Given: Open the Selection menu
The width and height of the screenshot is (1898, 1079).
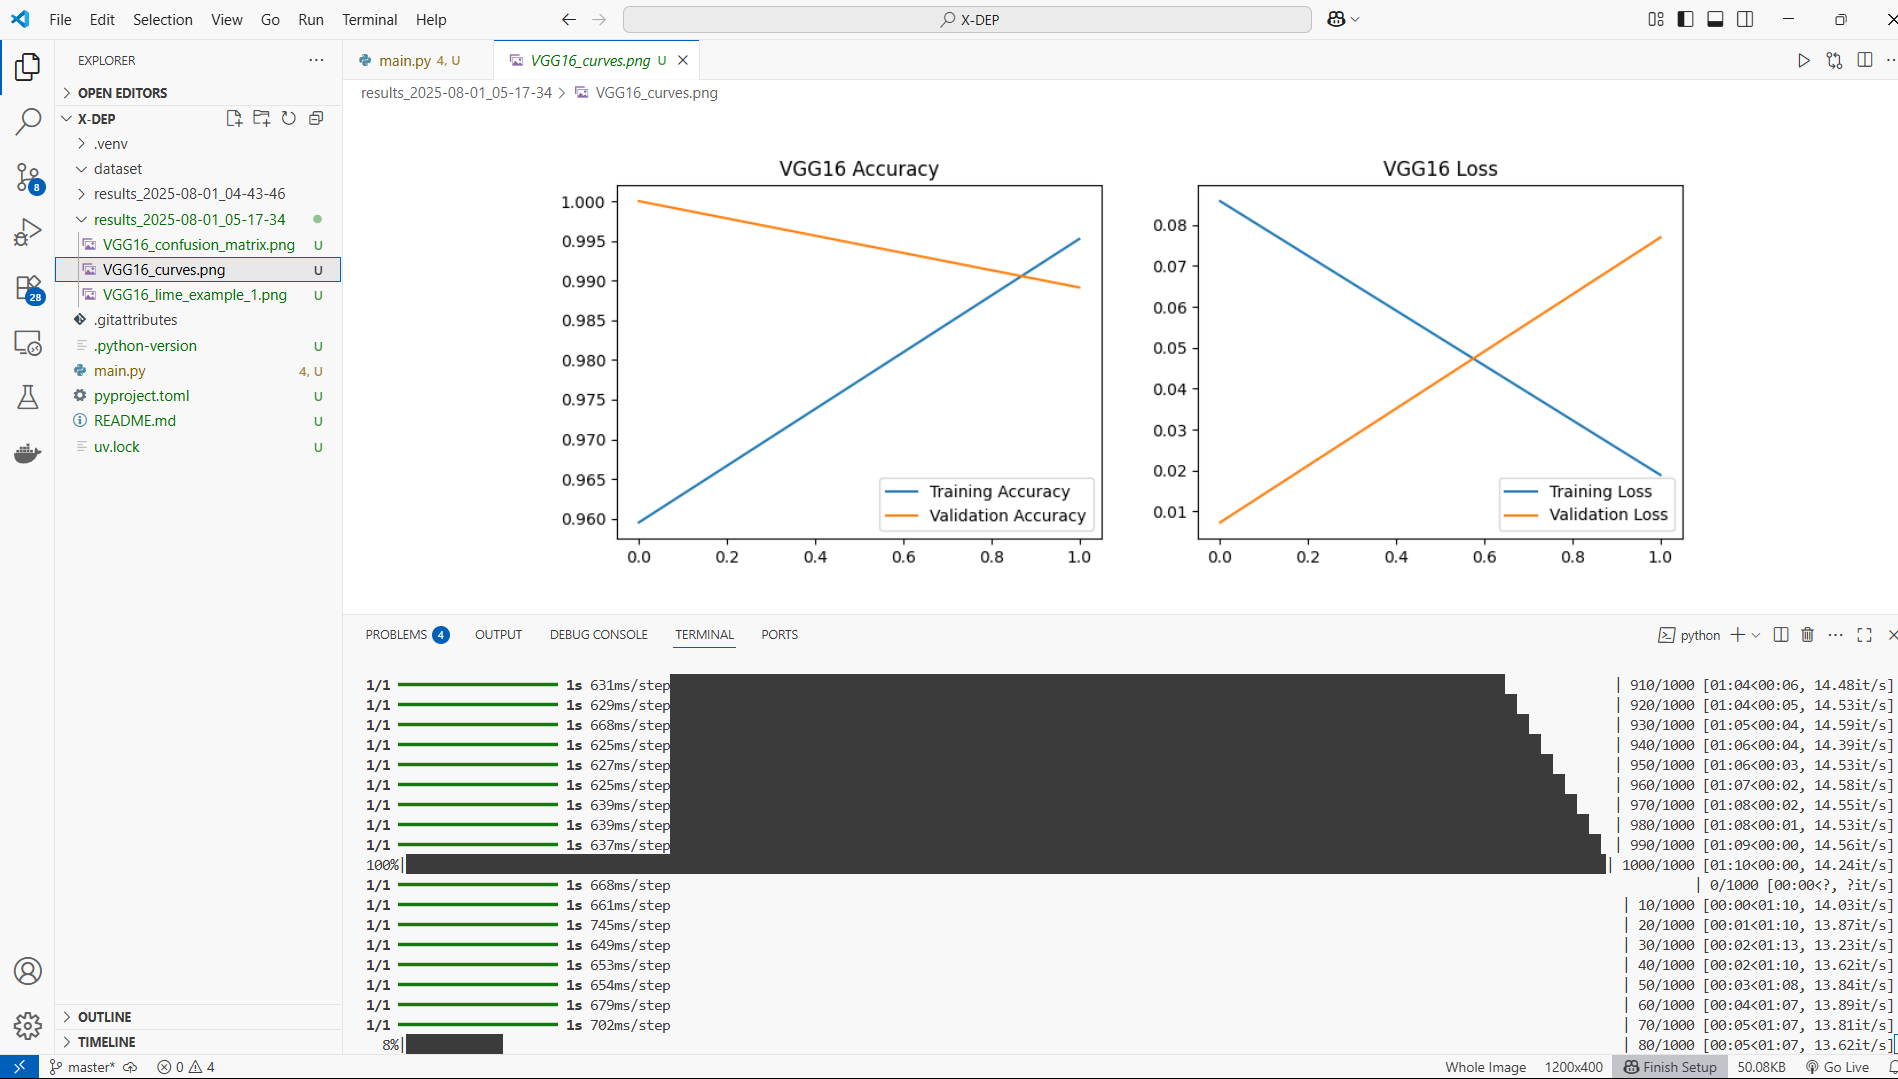Looking at the screenshot, I should point(162,19).
